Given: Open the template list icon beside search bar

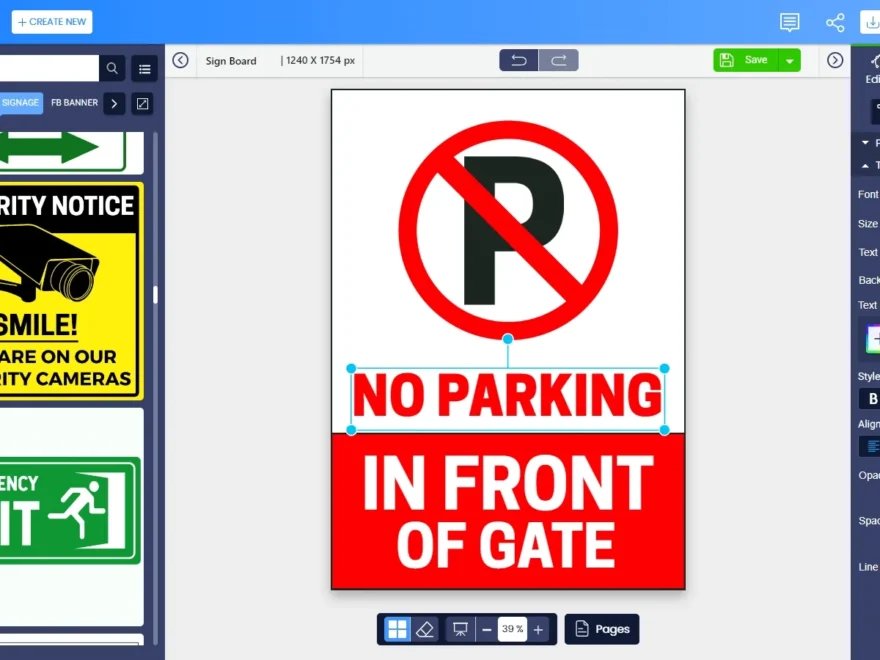Looking at the screenshot, I should click(144, 68).
